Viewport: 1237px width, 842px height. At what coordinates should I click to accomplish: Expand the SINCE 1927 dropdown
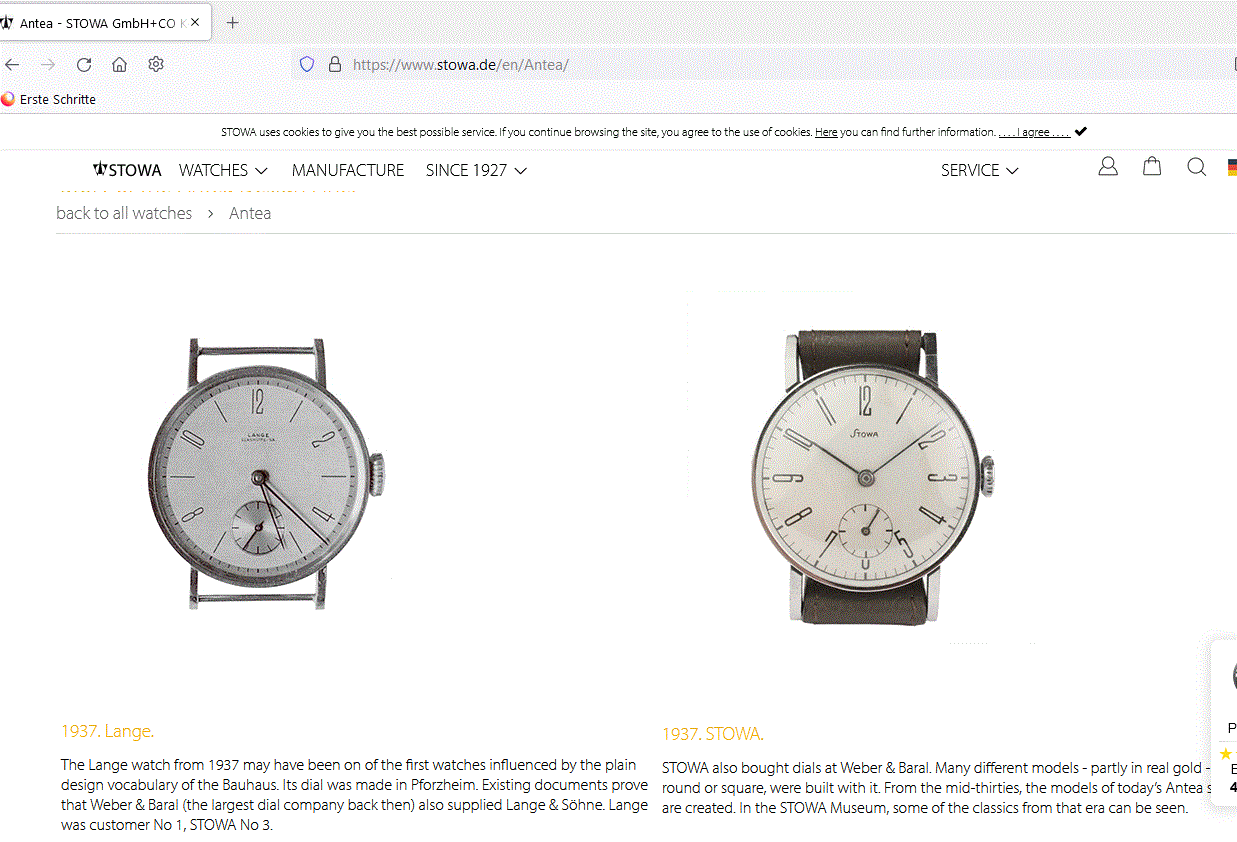click(476, 170)
